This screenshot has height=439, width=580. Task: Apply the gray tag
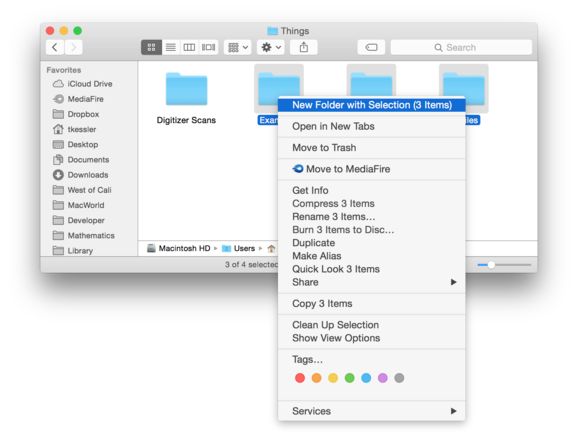click(399, 378)
